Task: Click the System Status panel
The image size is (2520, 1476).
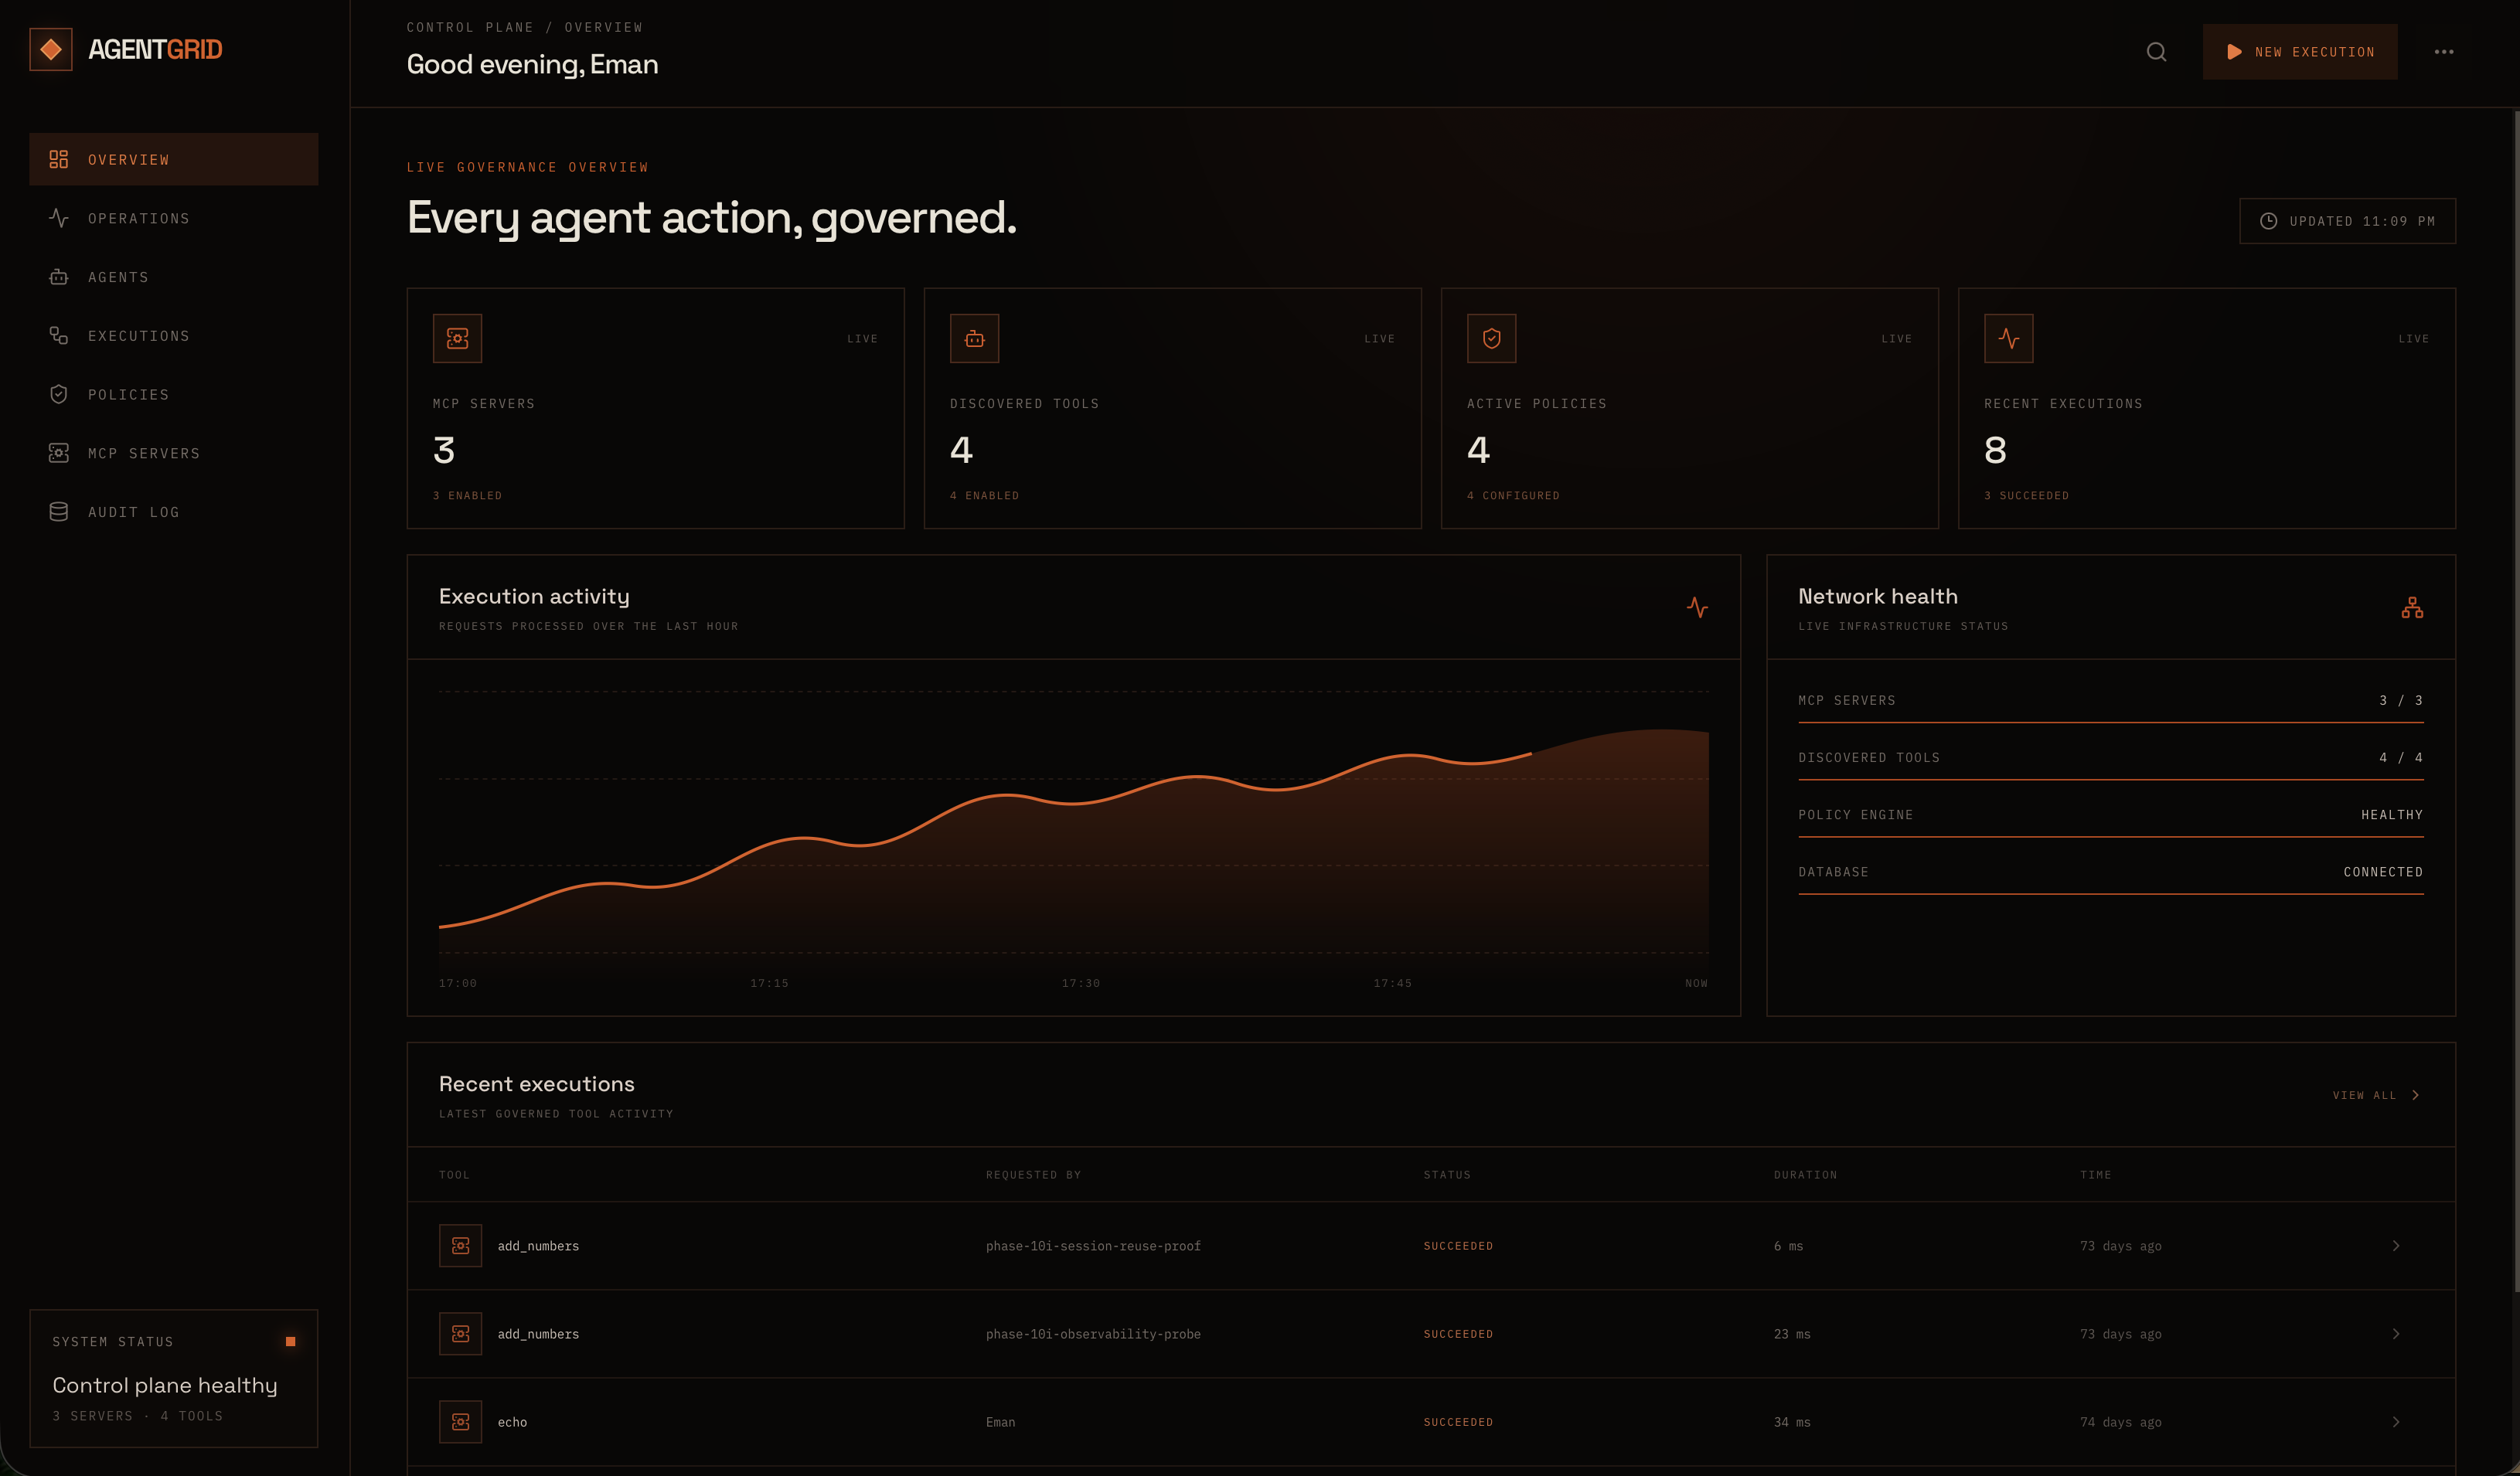Action: 174,1378
